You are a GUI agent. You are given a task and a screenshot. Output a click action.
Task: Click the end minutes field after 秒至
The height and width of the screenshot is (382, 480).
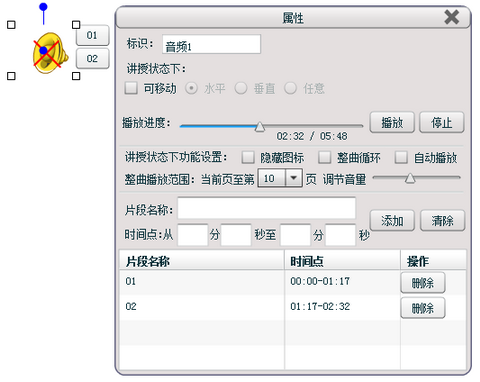click(295, 235)
